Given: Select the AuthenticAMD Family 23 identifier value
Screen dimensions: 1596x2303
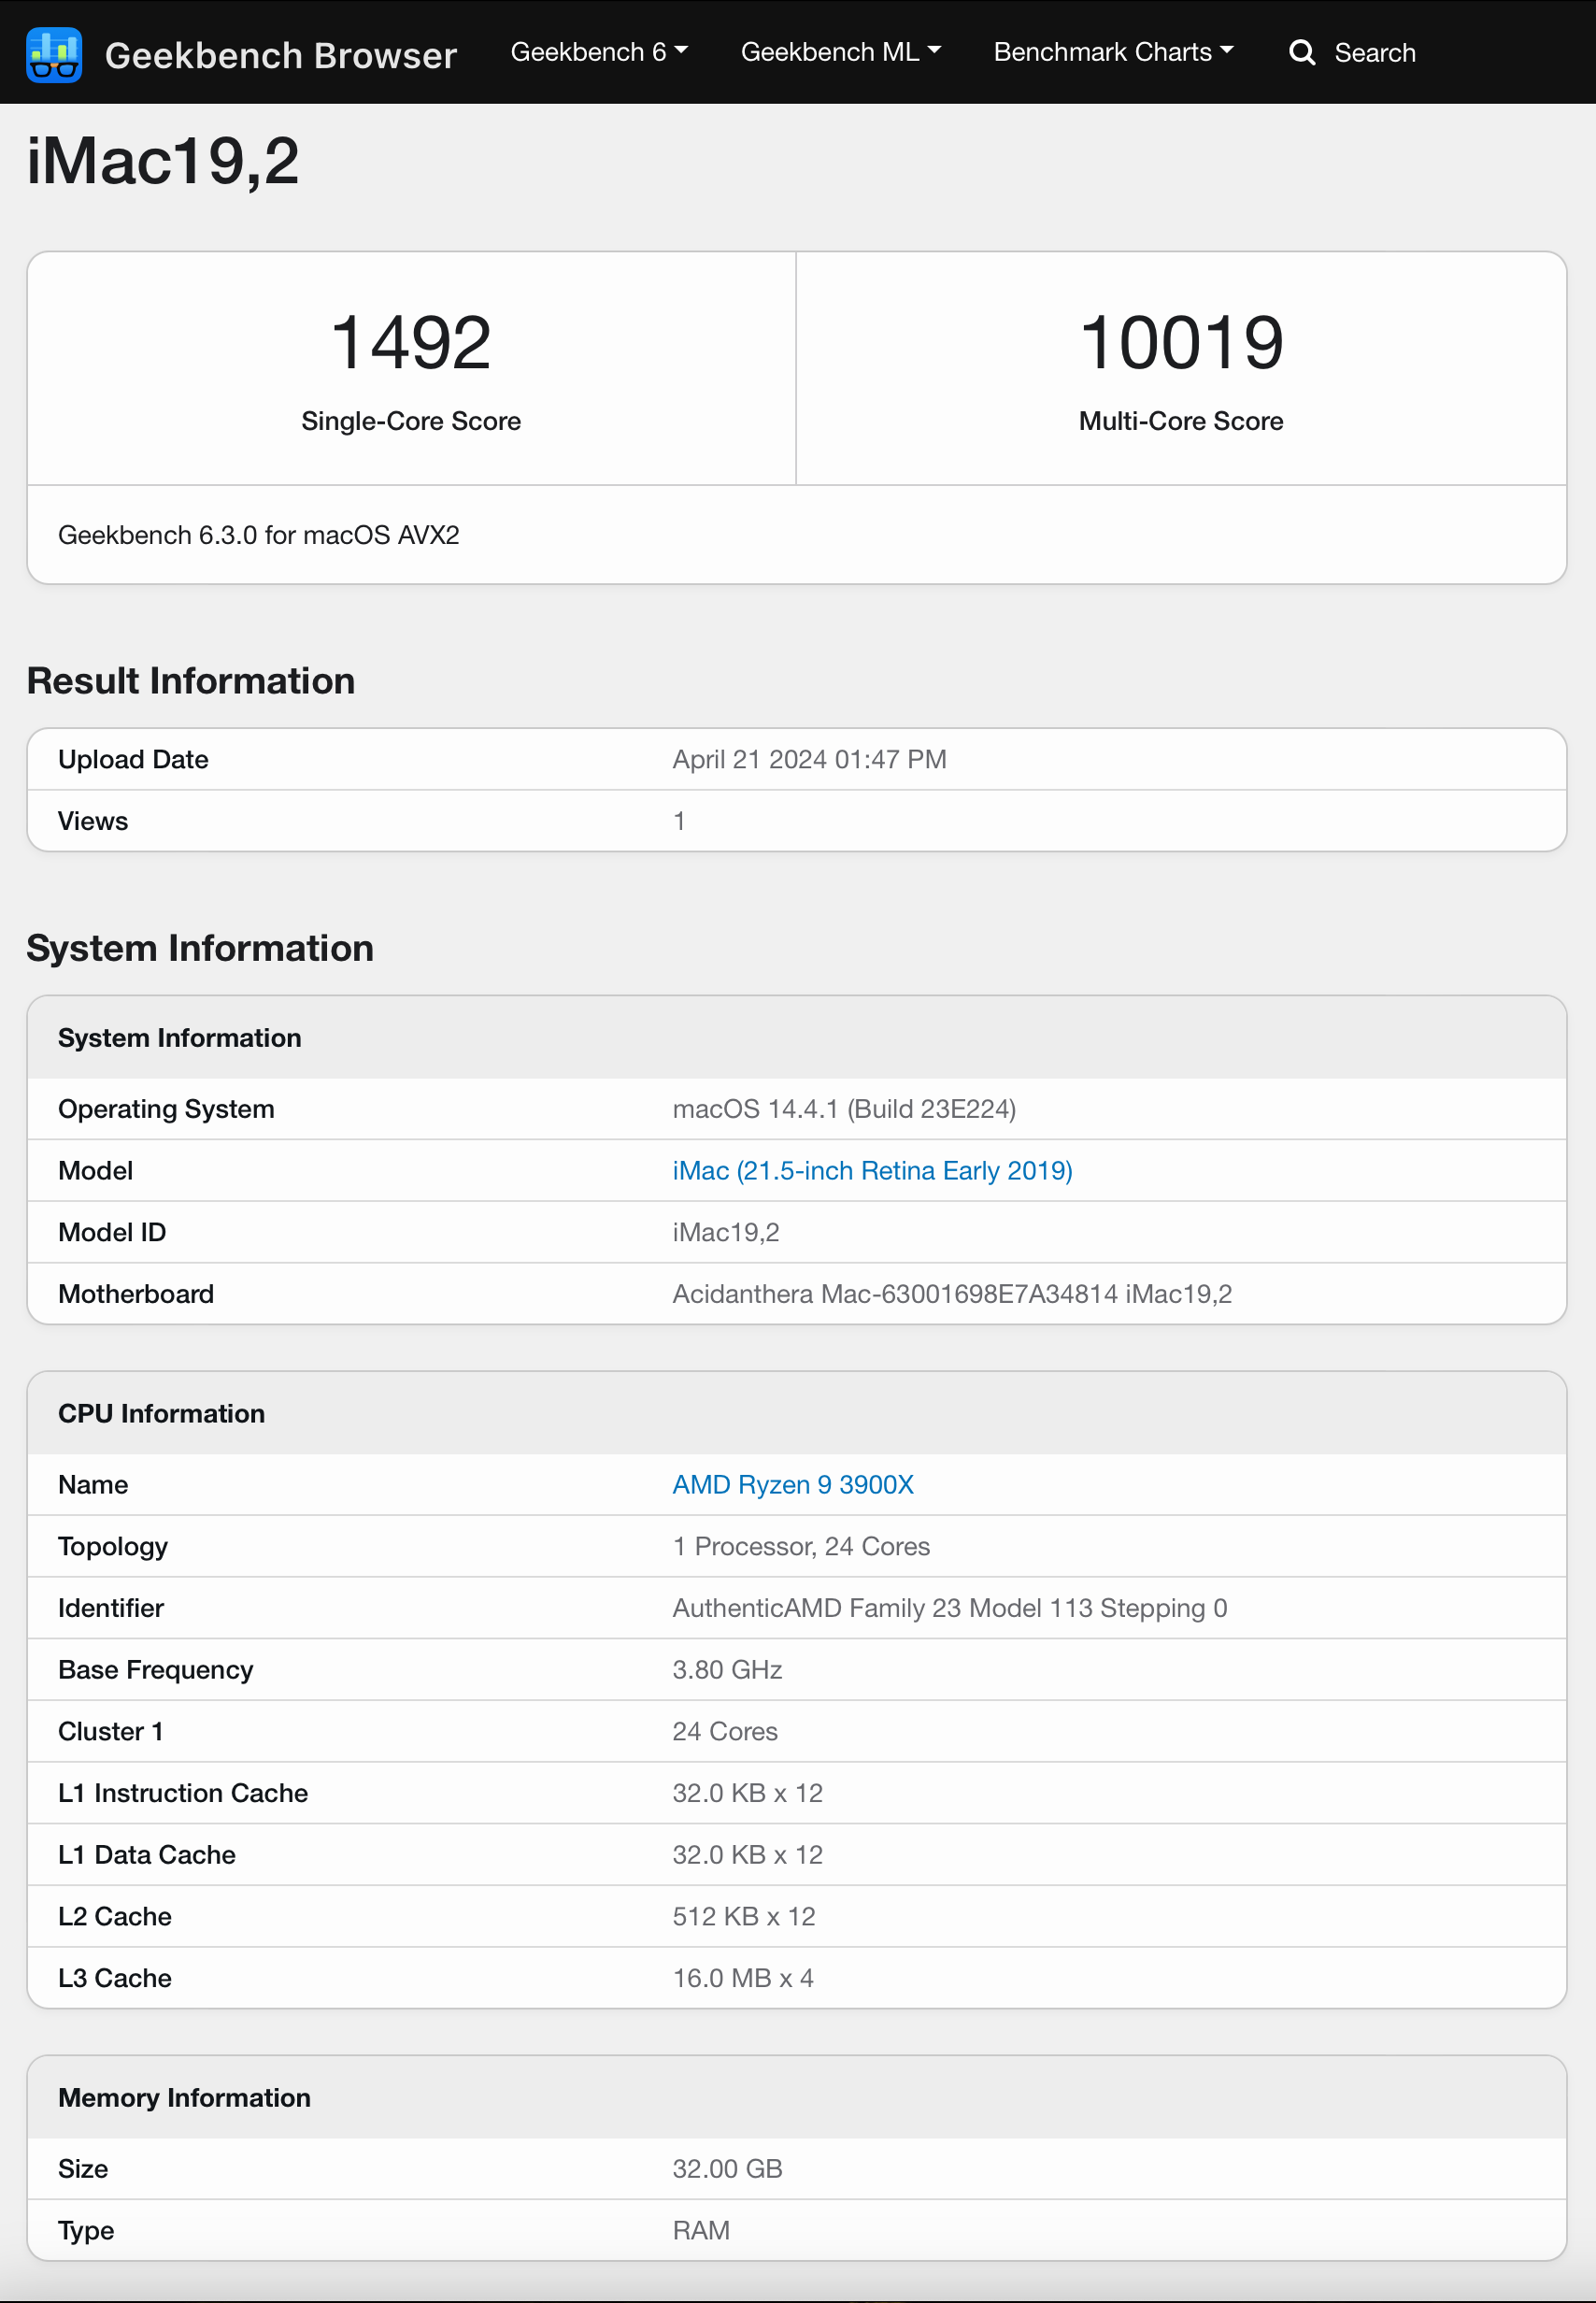Looking at the screenshot, I should 950,1608.
